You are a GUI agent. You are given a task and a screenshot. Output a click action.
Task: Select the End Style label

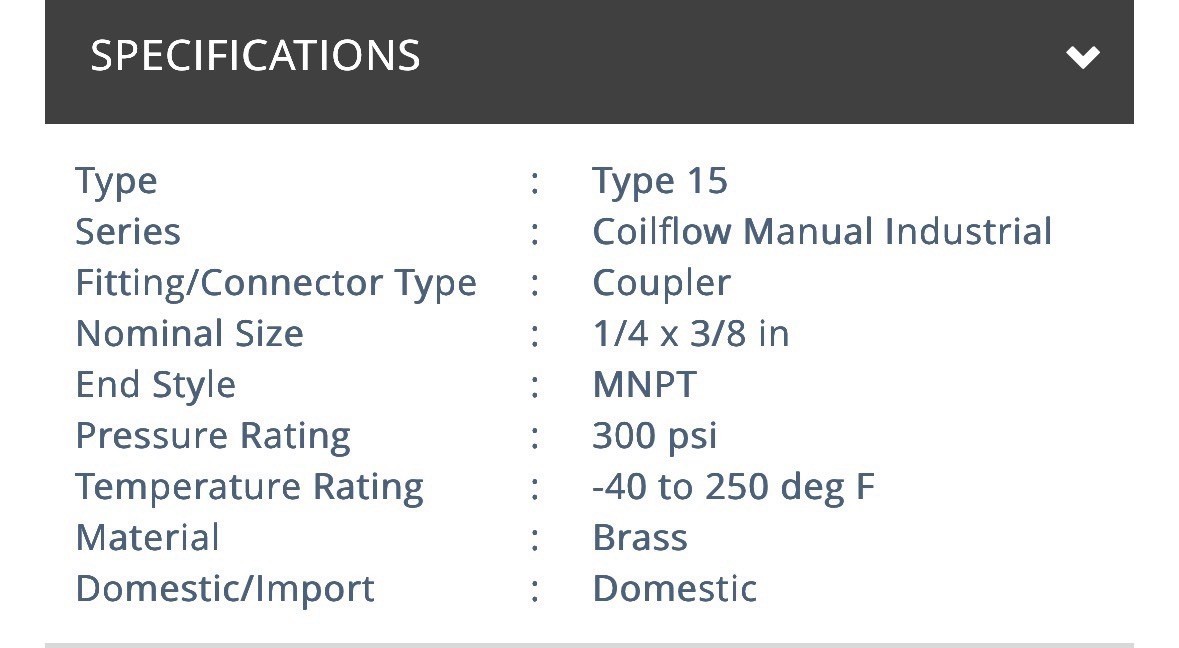(155, 385)
